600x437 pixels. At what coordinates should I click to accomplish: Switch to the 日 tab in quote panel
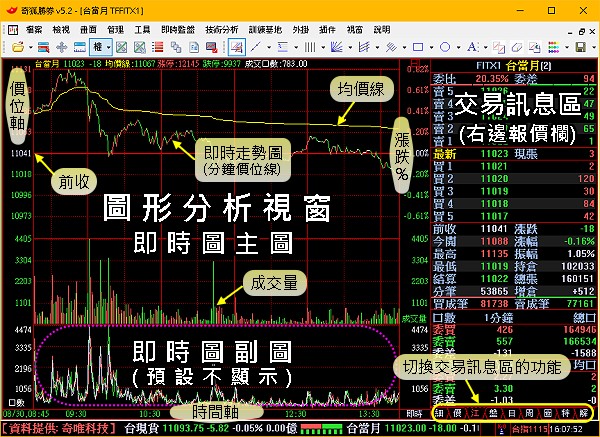click(x=511, y=413)
